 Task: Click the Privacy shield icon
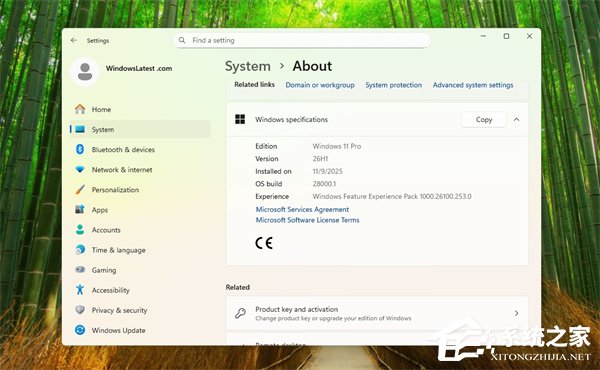pos(80,310)
